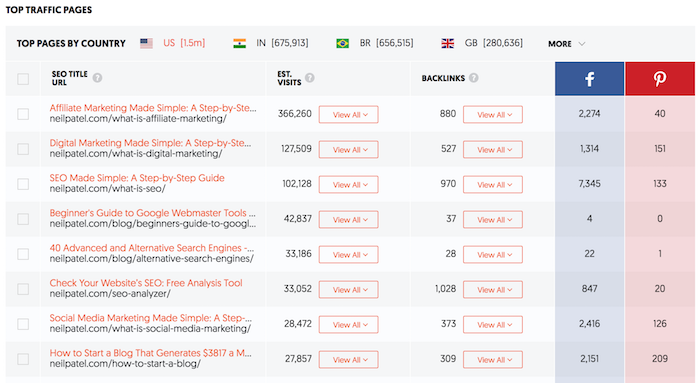Viewport: 700px width, 383px height.
Task: Select the Great Britain flag icon
Action: [447, 43]
